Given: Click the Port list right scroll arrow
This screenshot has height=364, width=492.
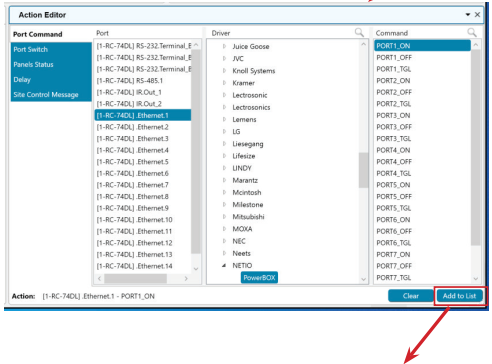Looking at the screenshot, I should click(186, 278).
